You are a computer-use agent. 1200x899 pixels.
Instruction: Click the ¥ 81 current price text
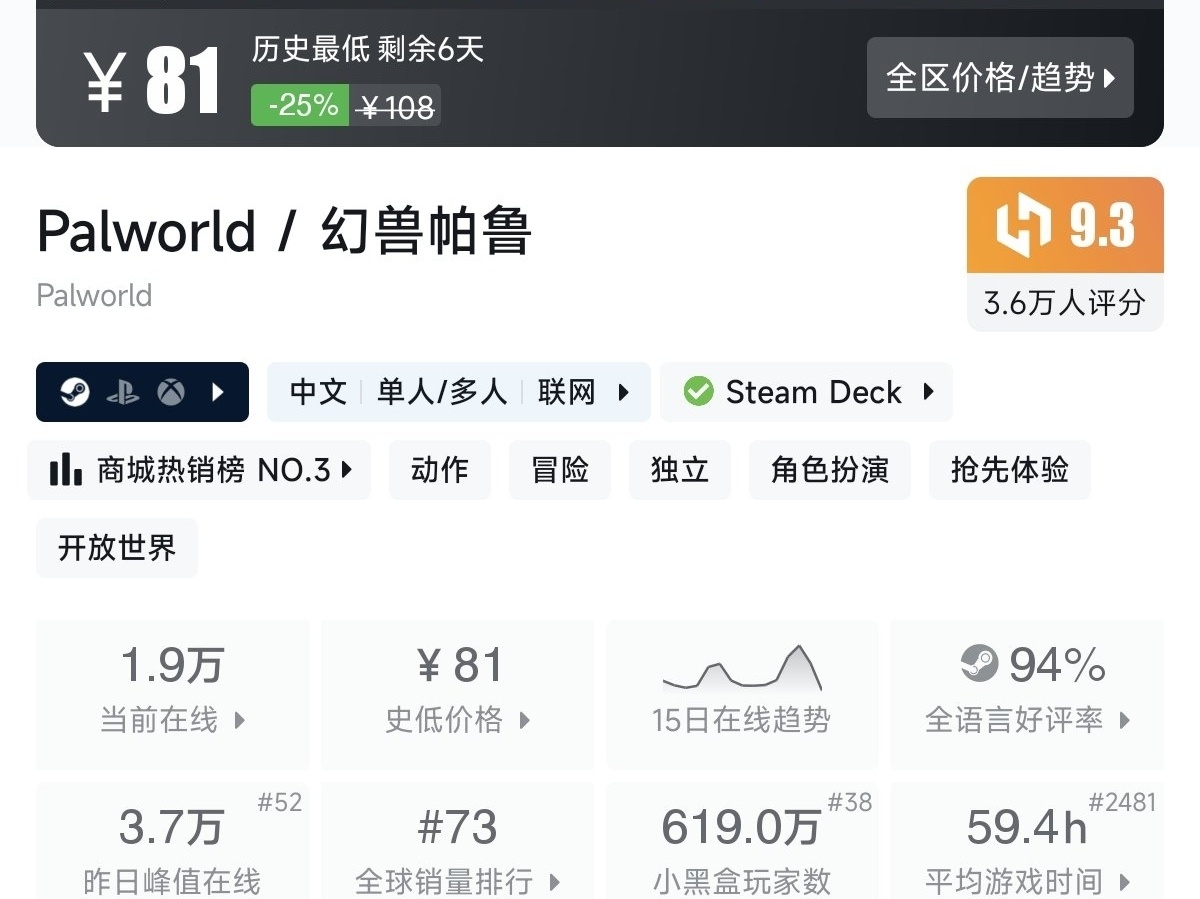pyautogui.click(x=152, y=80)
